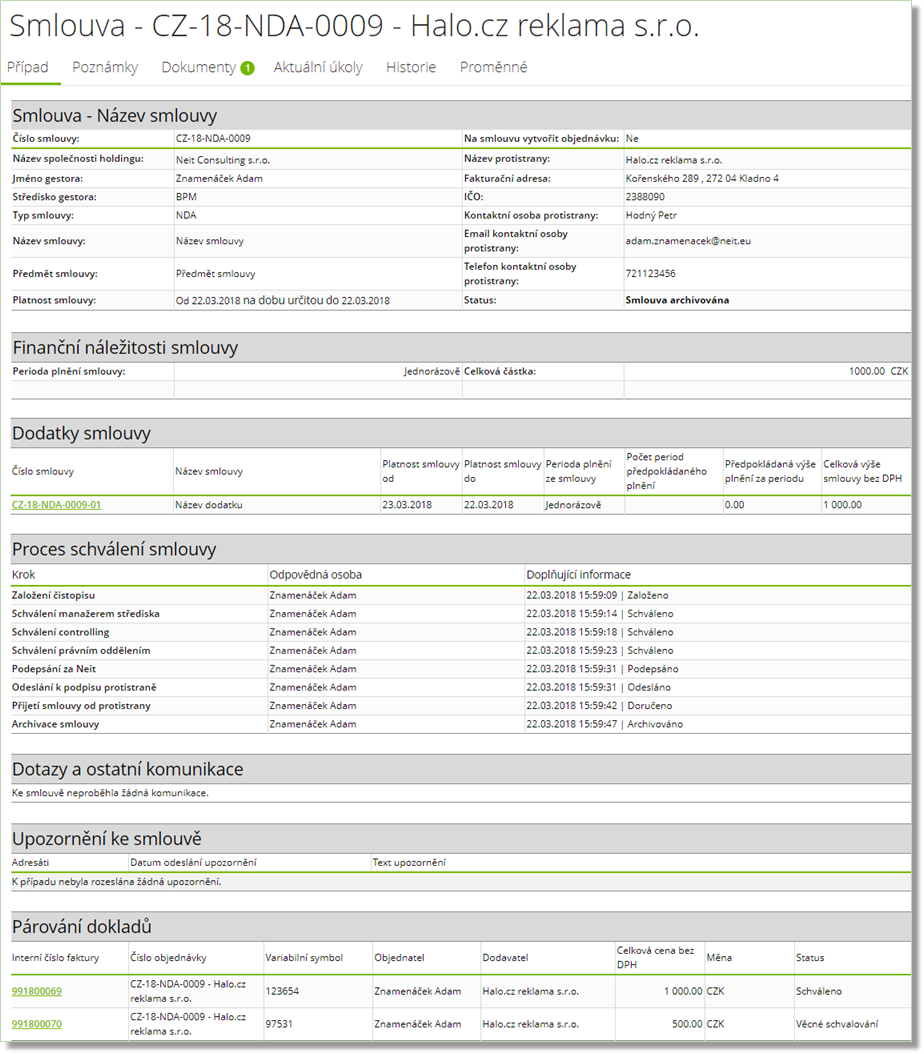Click the Variabilní symbol column header

(x=305, y=957)
